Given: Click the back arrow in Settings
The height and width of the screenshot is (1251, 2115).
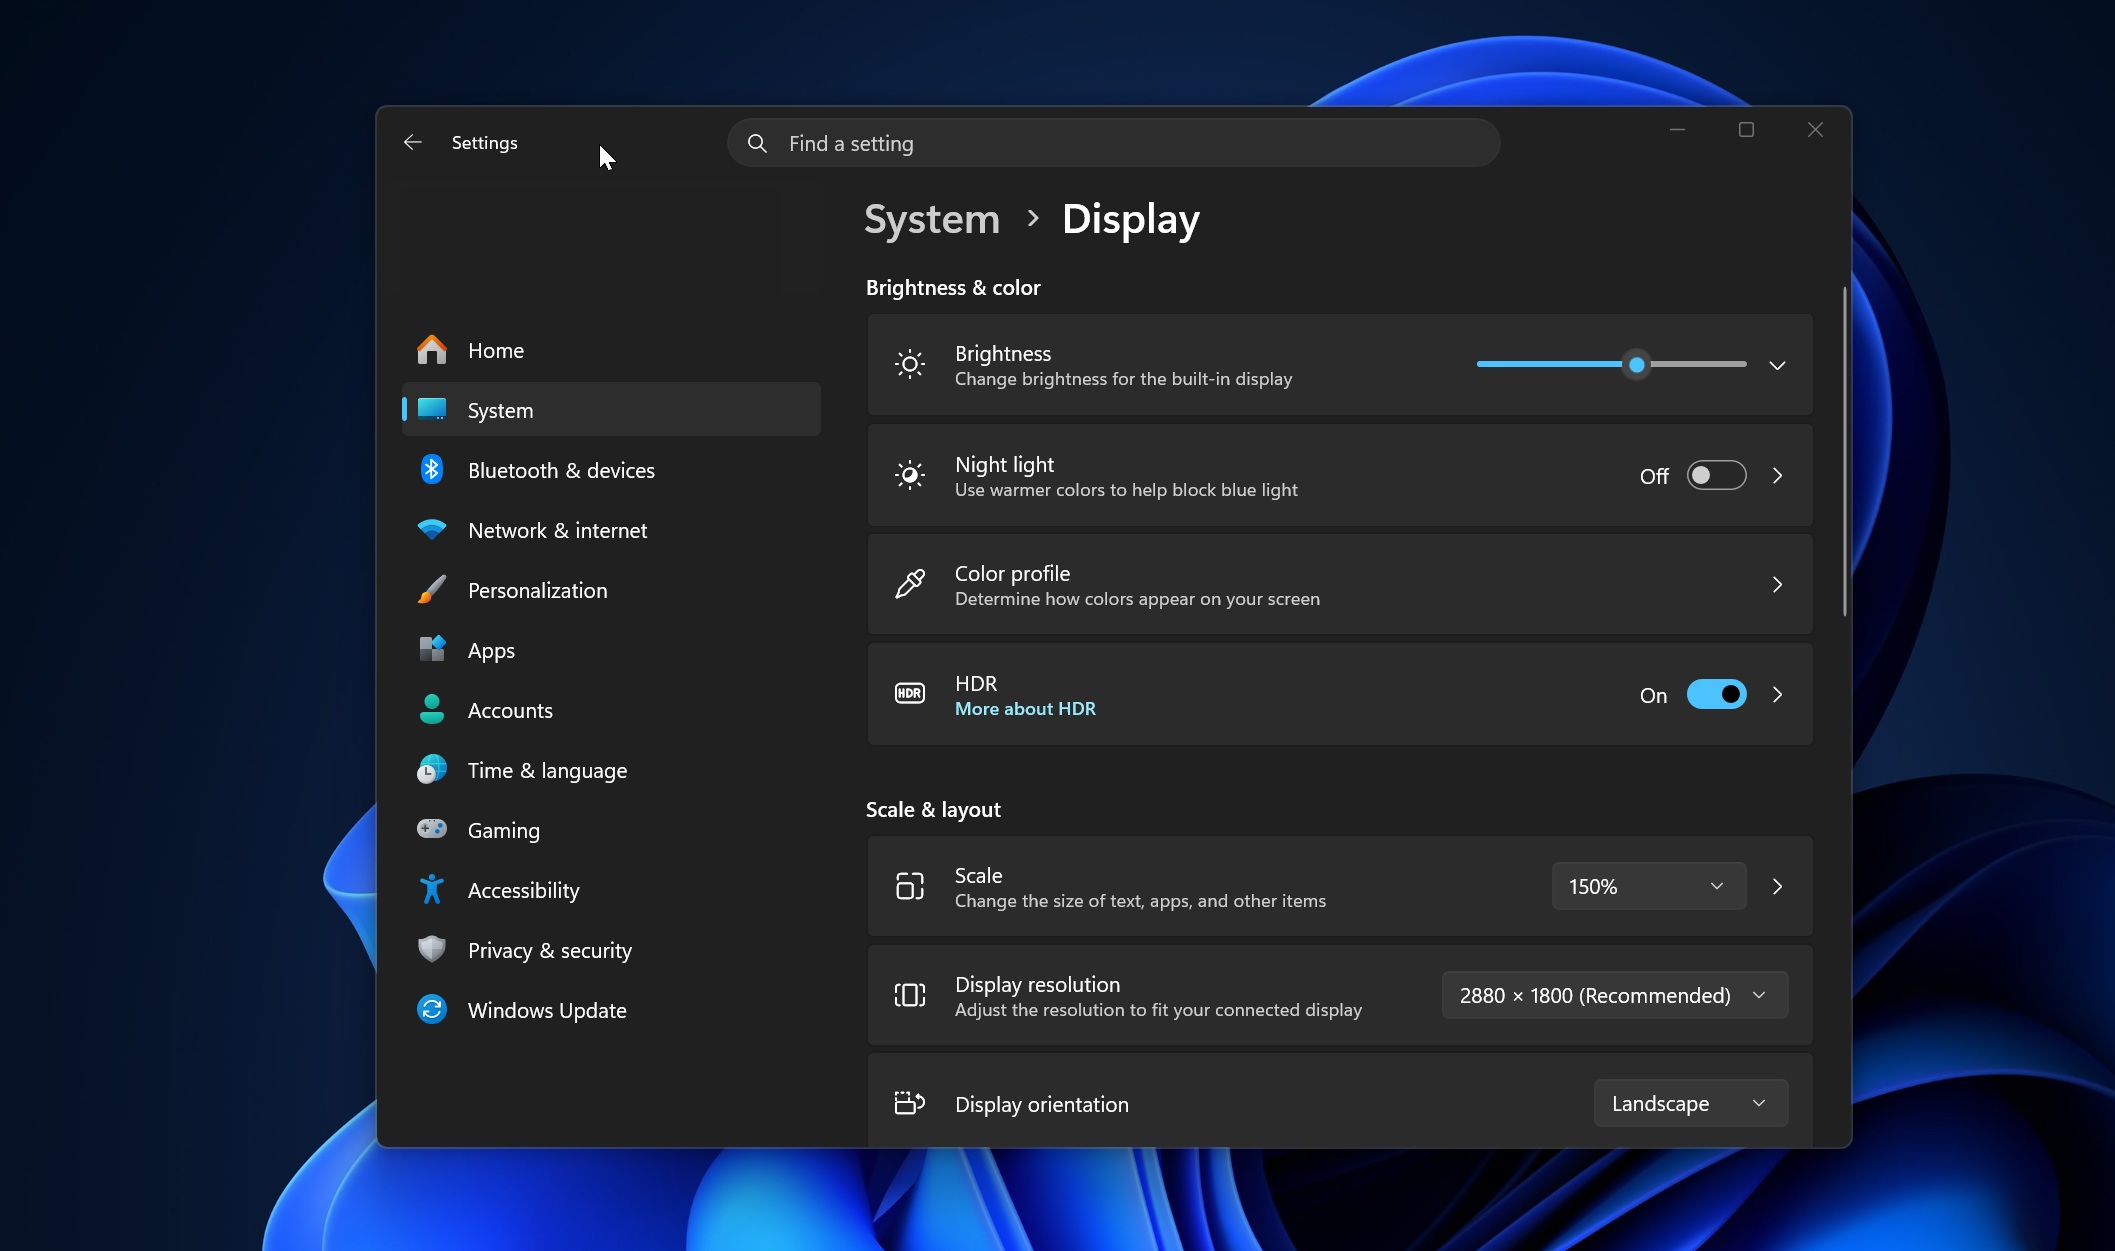Looking at the screenshot, I should pos(412,142).
